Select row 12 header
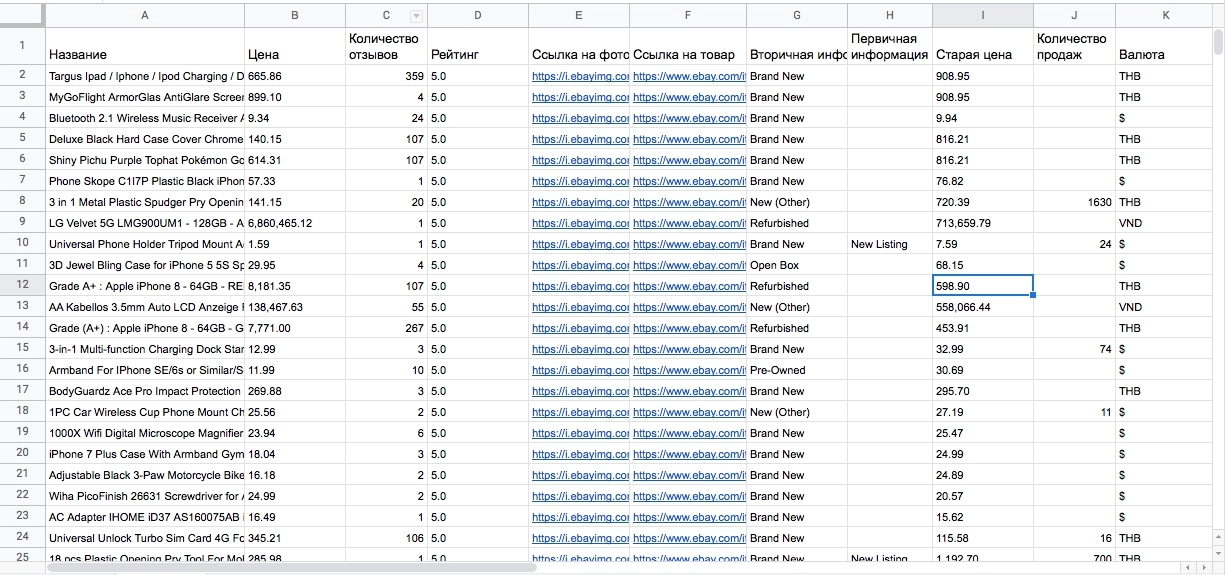The width and height of the screenshot is (1226, 575). pyautogui.click(x=22, y=286)
